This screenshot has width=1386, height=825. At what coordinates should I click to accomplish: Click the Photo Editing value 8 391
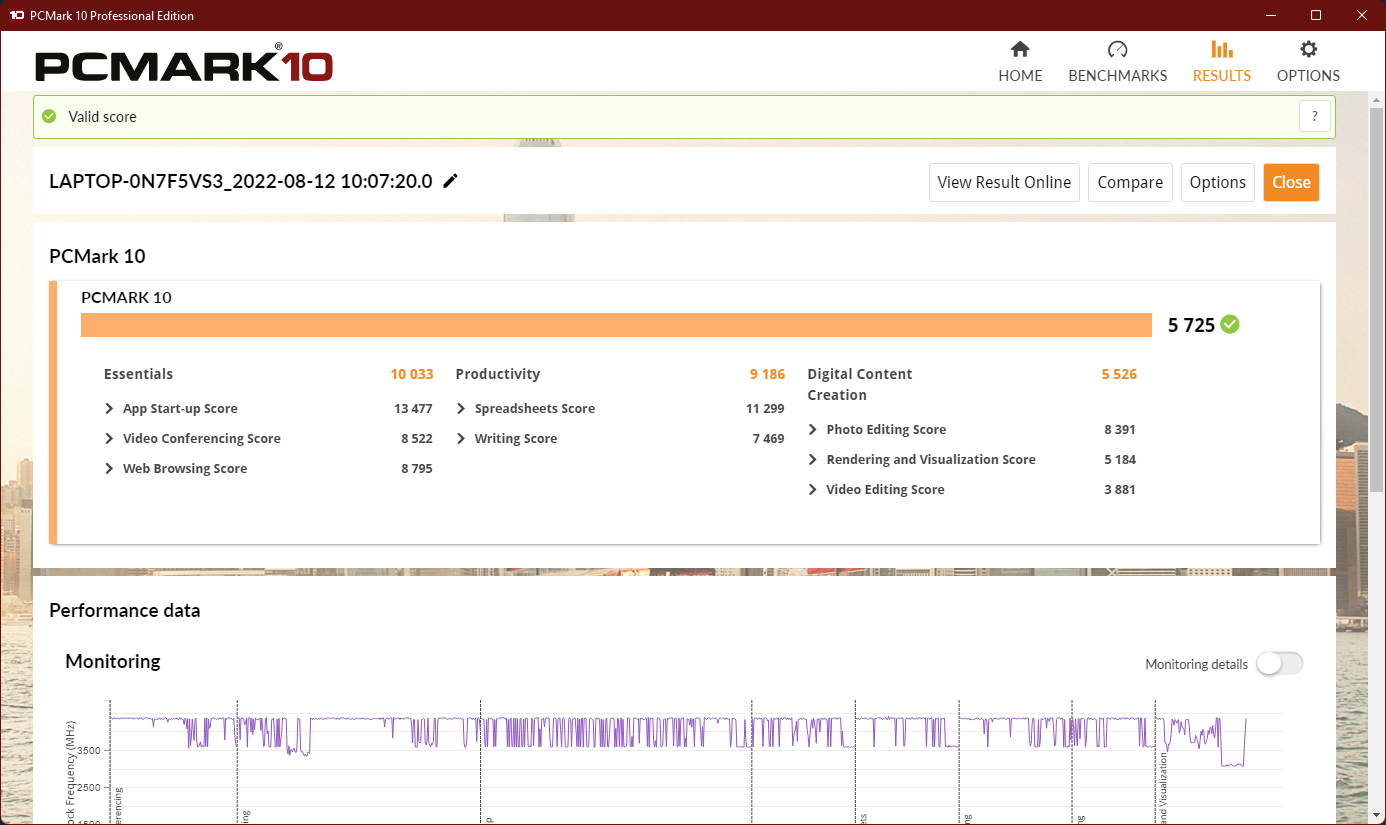(x=1120, y=429)
